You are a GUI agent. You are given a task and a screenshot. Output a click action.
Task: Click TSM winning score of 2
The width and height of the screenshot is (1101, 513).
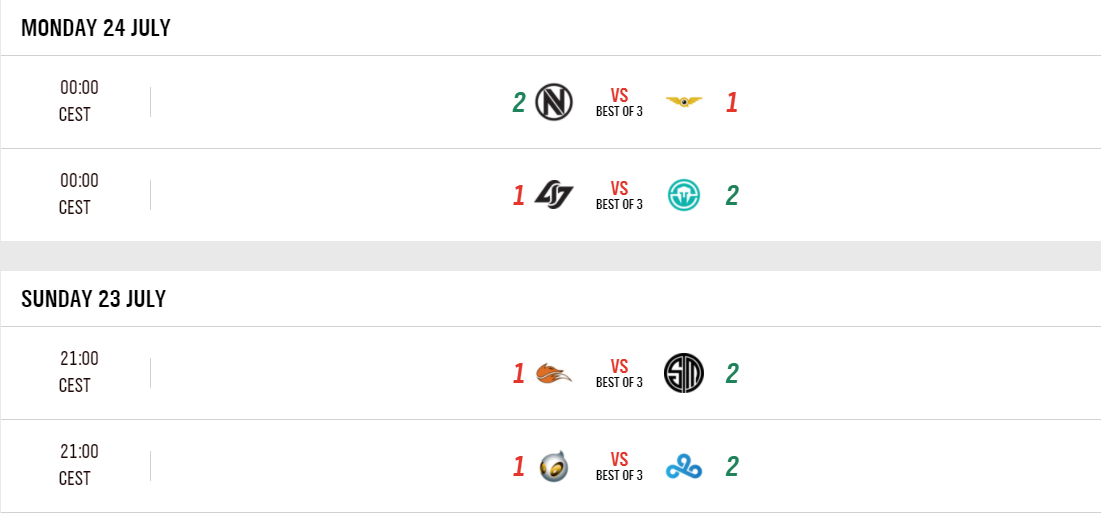732,374
